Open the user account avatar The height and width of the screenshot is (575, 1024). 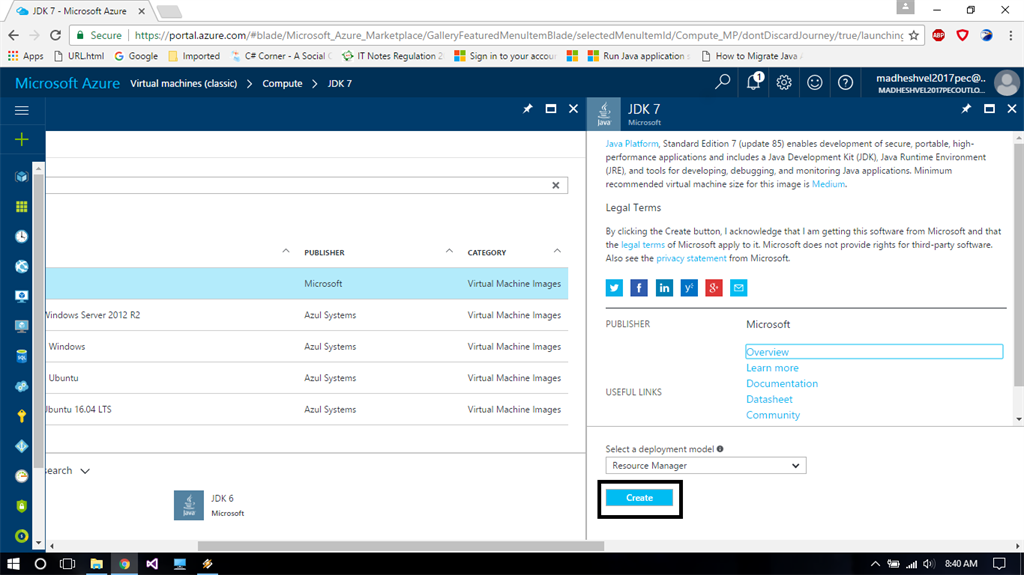pyautogui.click(x=1006, y=83)
